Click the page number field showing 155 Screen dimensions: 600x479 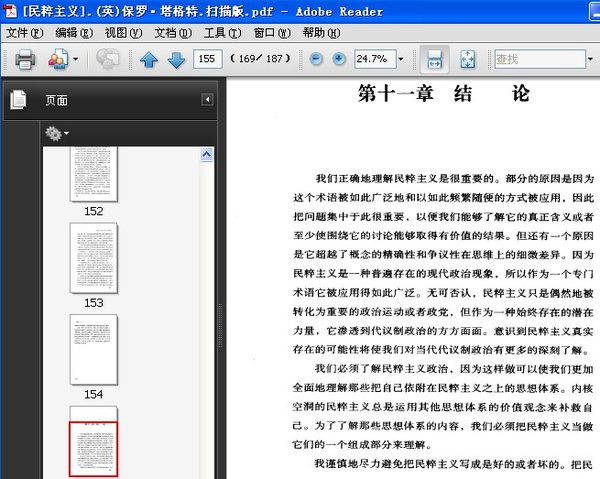[x=208, y=60]
